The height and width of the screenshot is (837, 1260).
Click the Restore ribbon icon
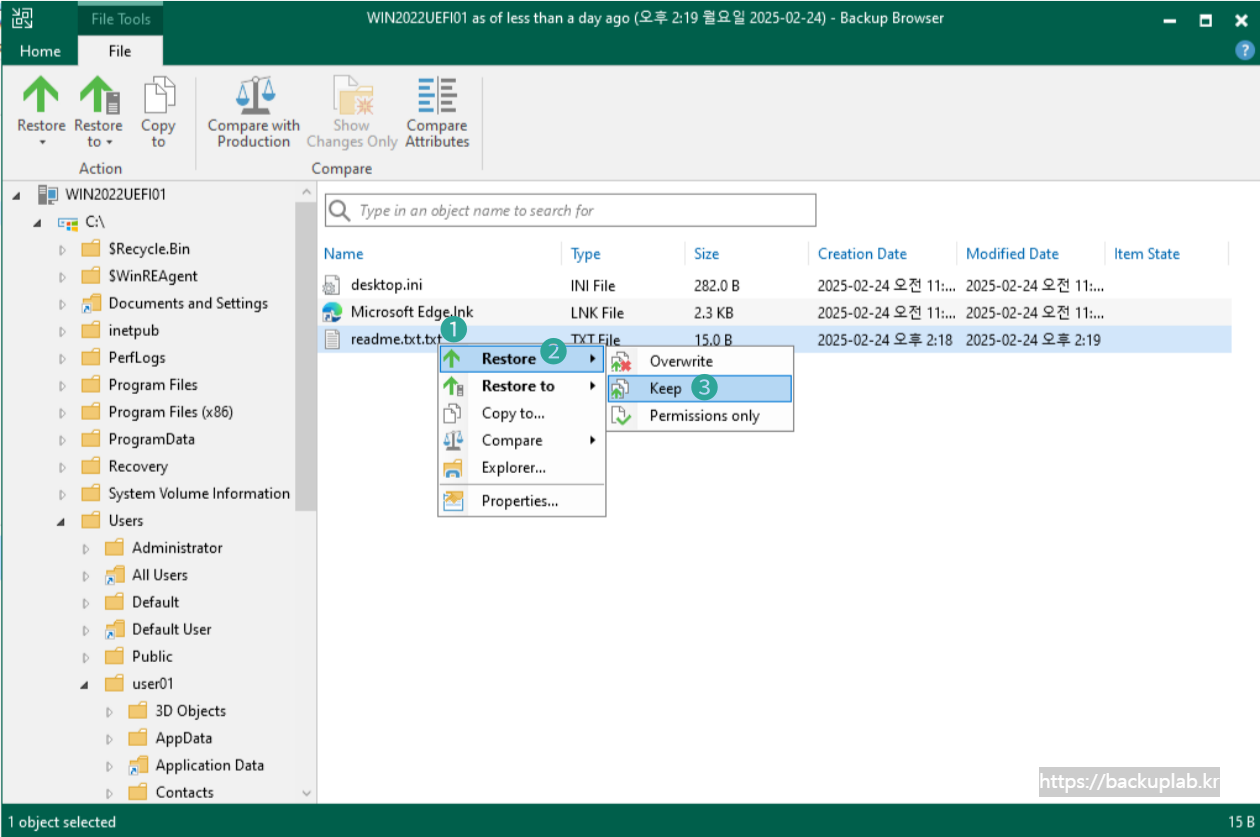tap(41, 95)
